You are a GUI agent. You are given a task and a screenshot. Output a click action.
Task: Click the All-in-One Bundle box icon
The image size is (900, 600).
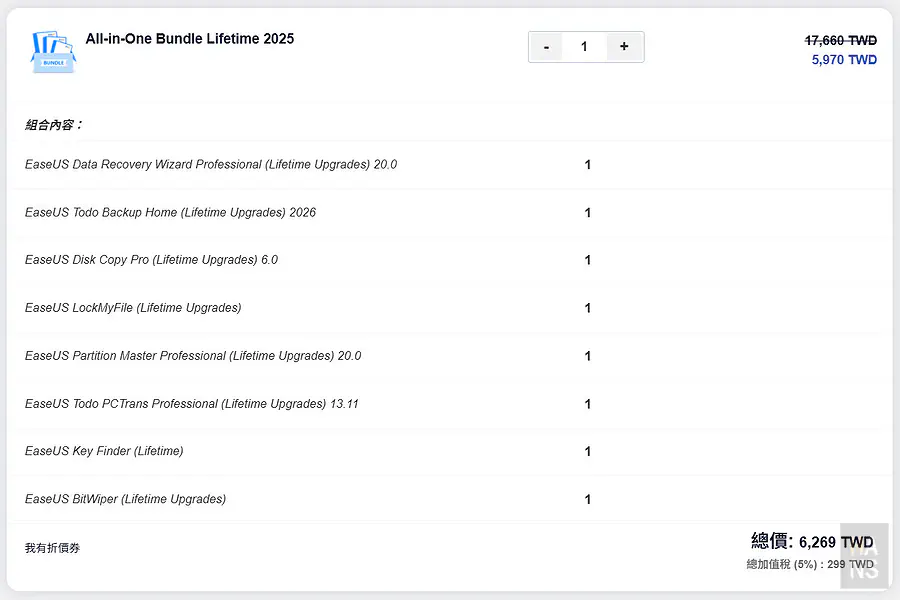point(53,50)
